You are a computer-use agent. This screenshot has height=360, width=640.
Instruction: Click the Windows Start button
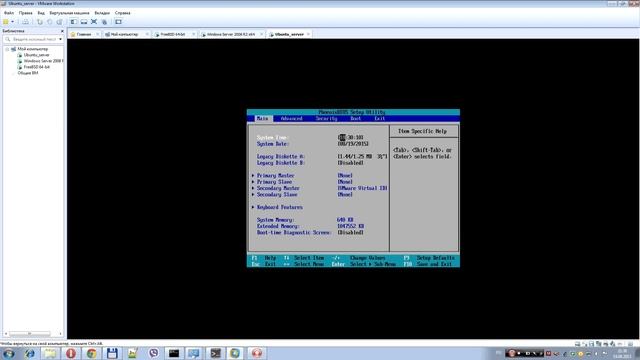(x=9, y=353)
